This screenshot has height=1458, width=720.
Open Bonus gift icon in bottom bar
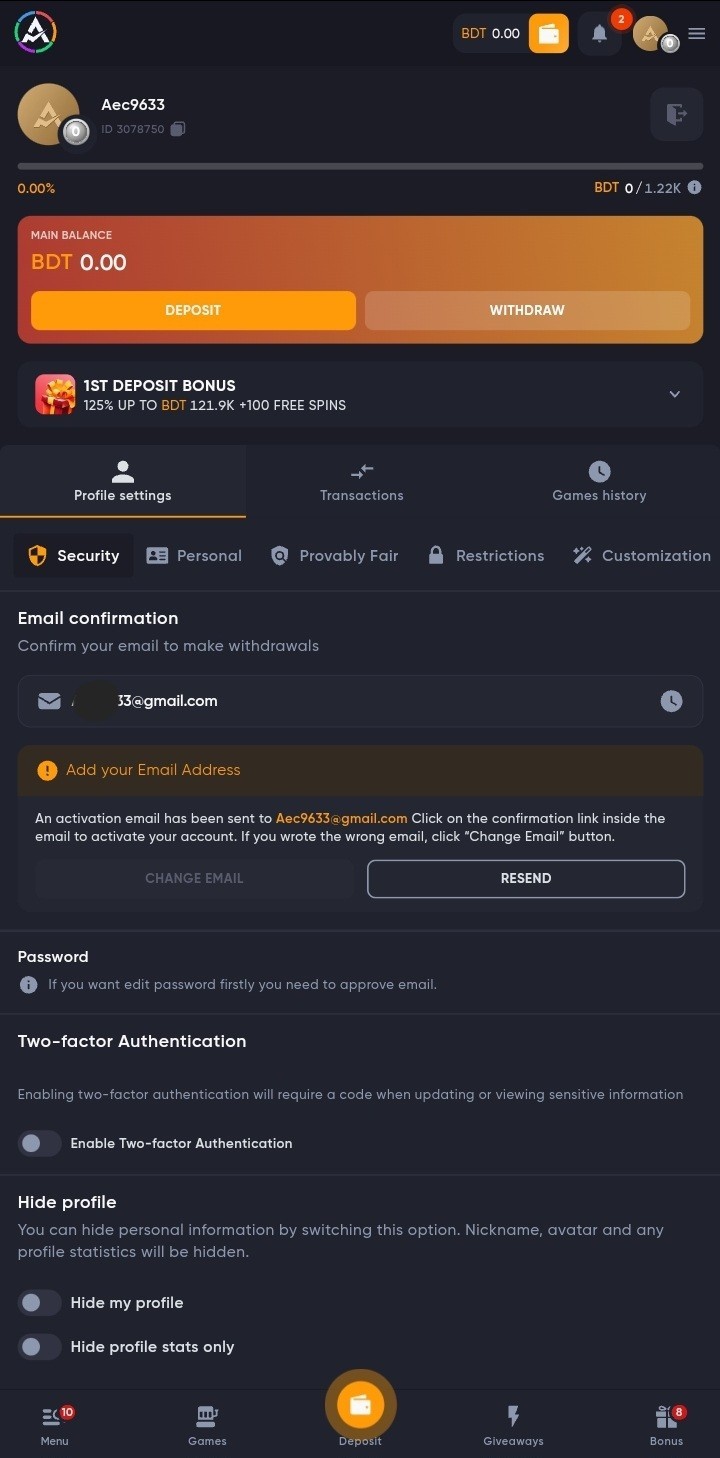(666, 1425)
